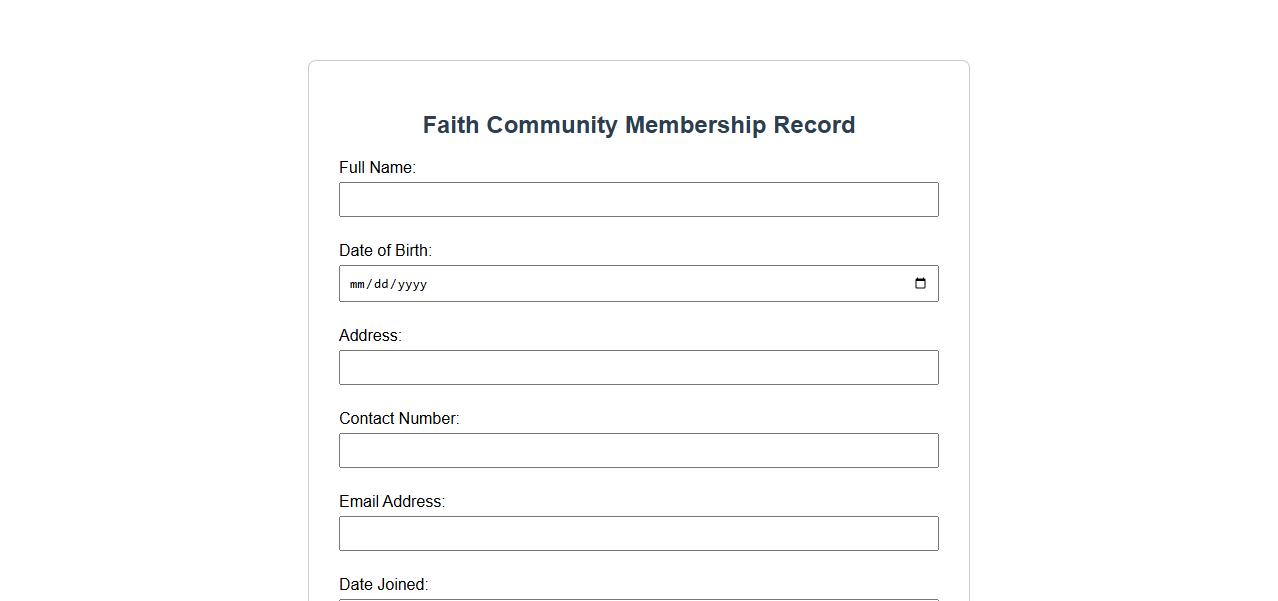Click the word "Faith" in the heading
Image resolution: width=1278 pixels, height=601 pixels.
pos(450,126)
